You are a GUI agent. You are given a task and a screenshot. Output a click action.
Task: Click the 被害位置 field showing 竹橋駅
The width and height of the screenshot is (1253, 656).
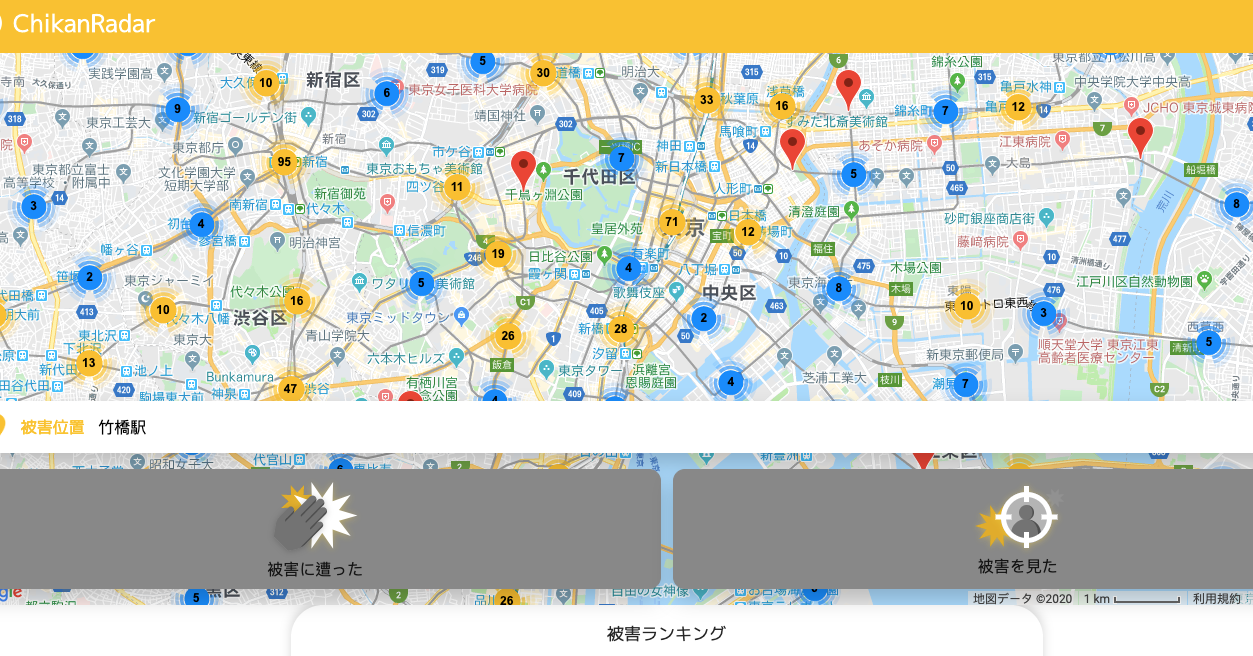point(626,427)
